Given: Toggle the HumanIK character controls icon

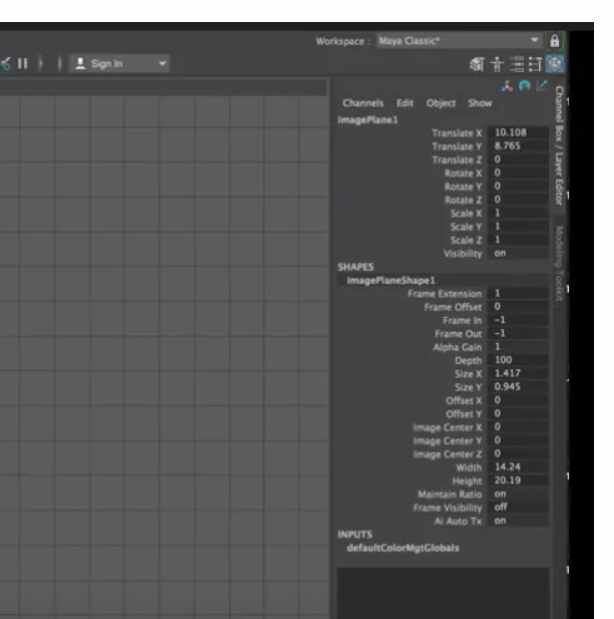Looking at the screenshot, I should pyautogui.click(x=497, y=64).
